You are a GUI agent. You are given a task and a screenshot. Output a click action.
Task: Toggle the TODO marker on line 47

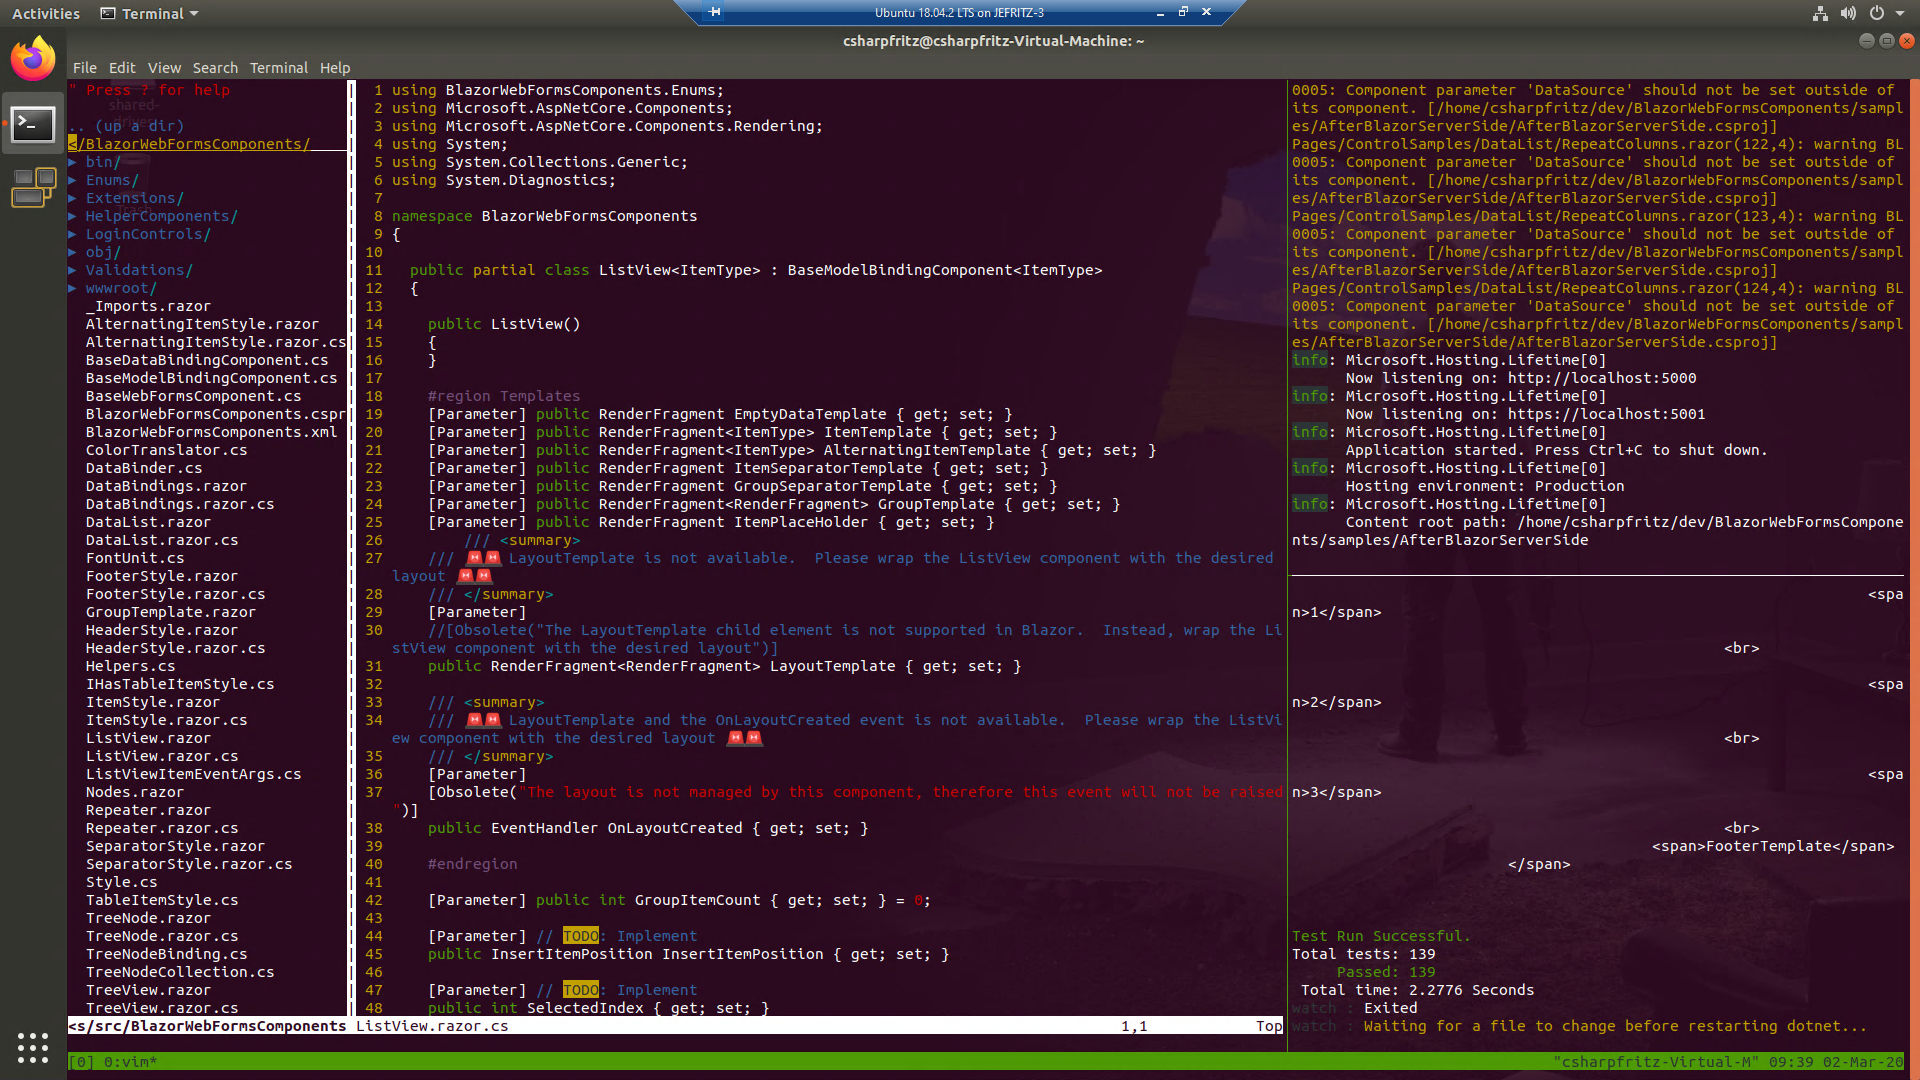pyautogui.click(x=580, y=989)
